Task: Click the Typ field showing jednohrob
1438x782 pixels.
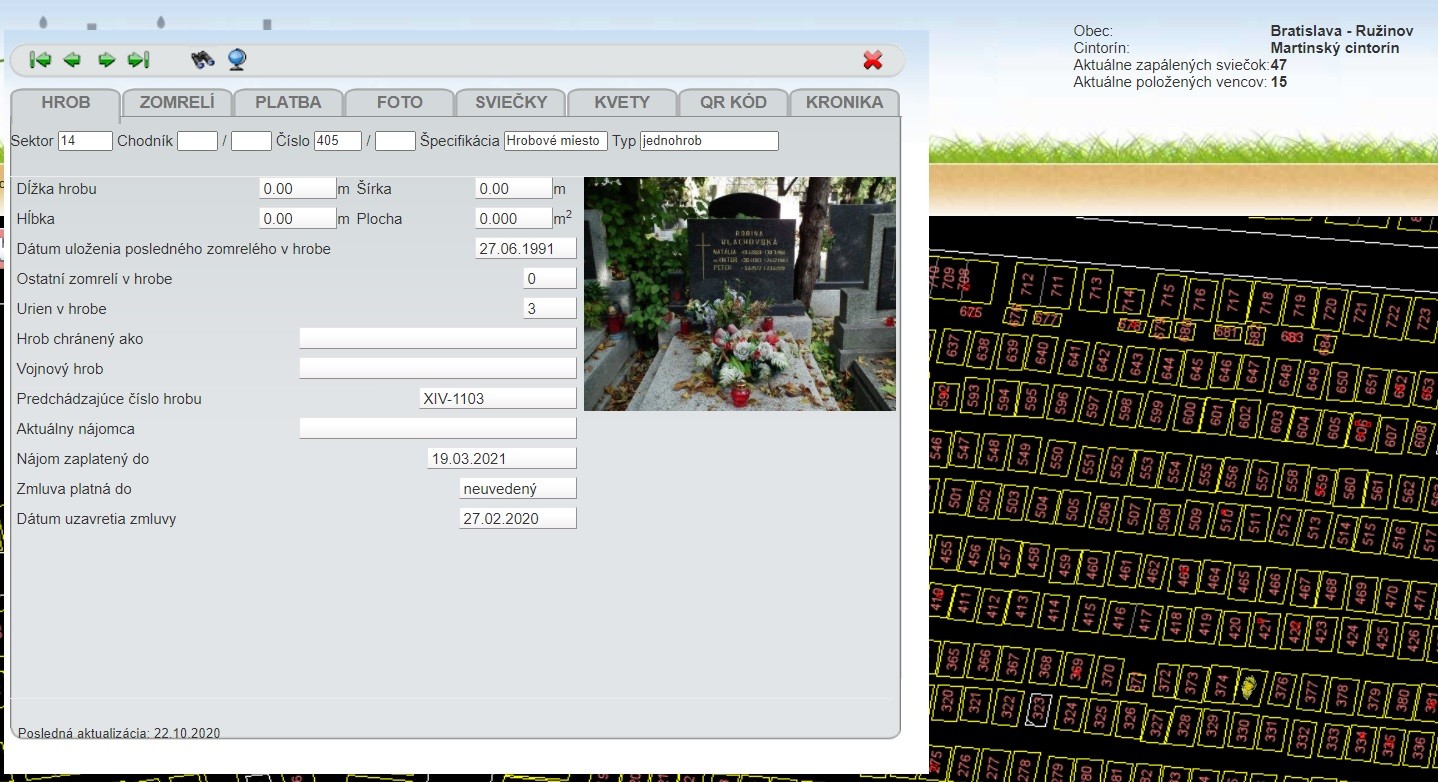Action: [708, 141]
